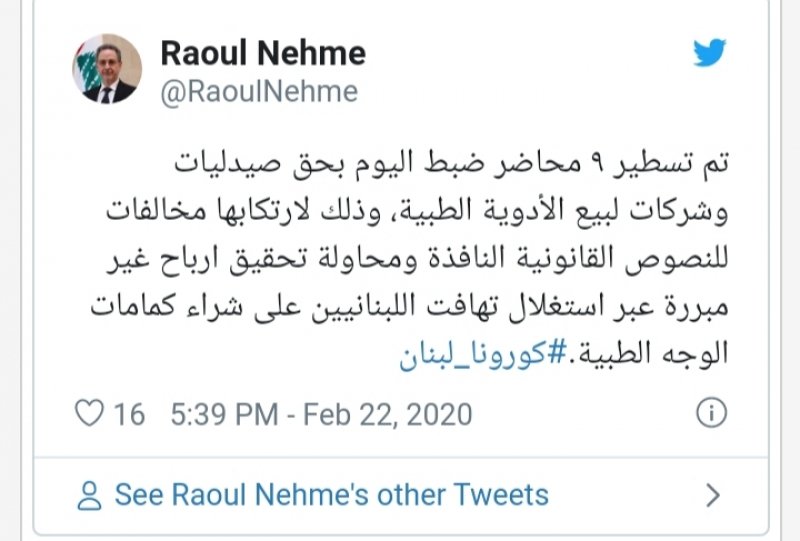This screenshot has width=800, height=541.
Task: Click the like count 16
Action: tap(129, 414)
